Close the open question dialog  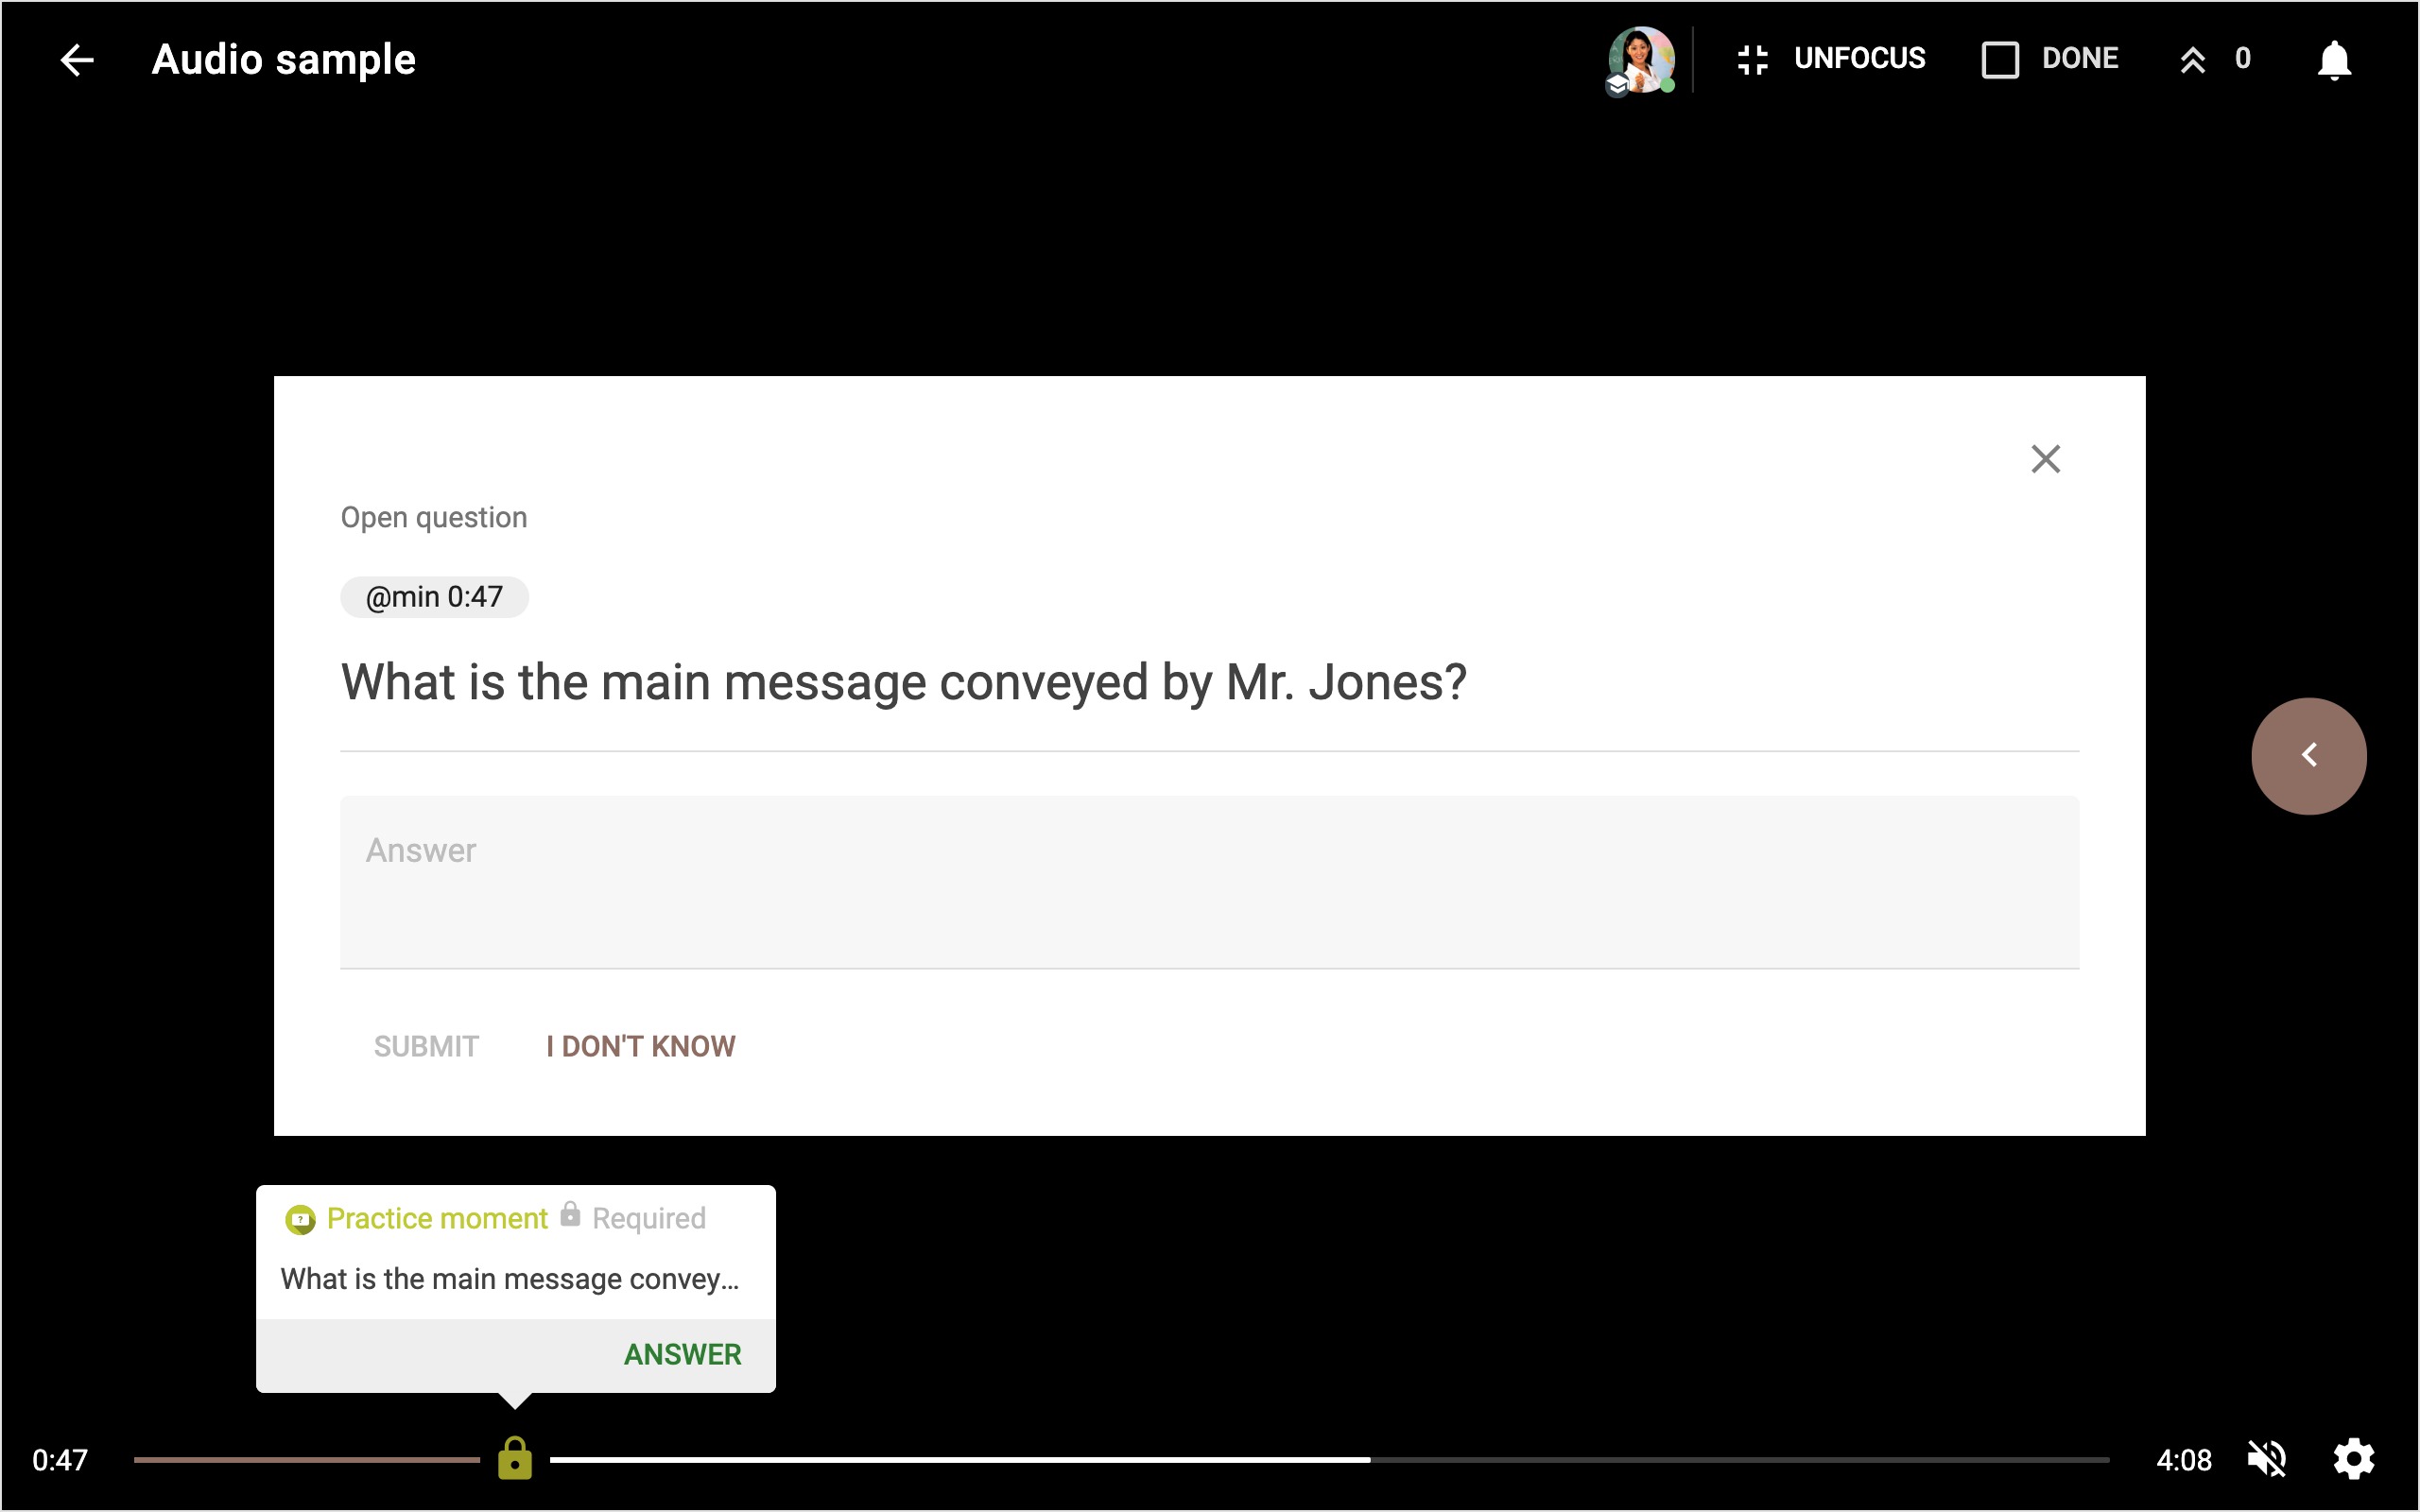pyautogui.click(x=2045, y=459)
